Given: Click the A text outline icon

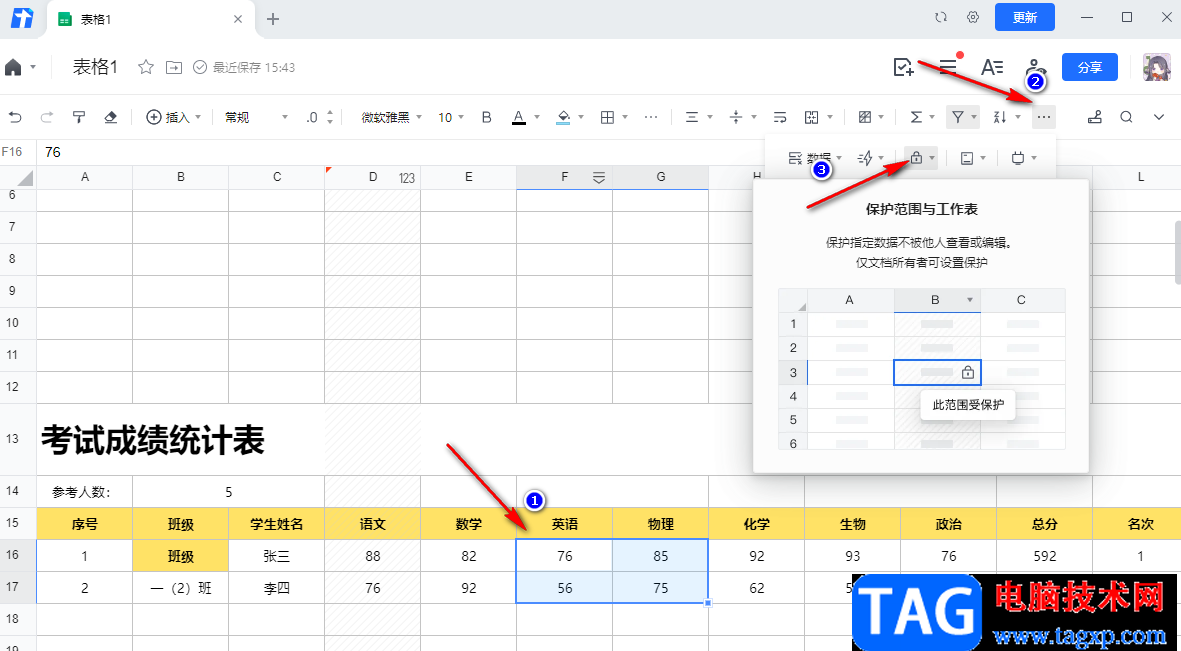Looking at the screenshot, I should 992,67.
